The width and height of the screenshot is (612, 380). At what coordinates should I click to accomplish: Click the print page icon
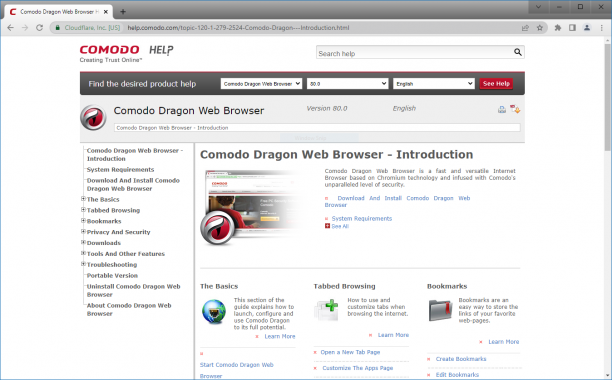point(502,109)
